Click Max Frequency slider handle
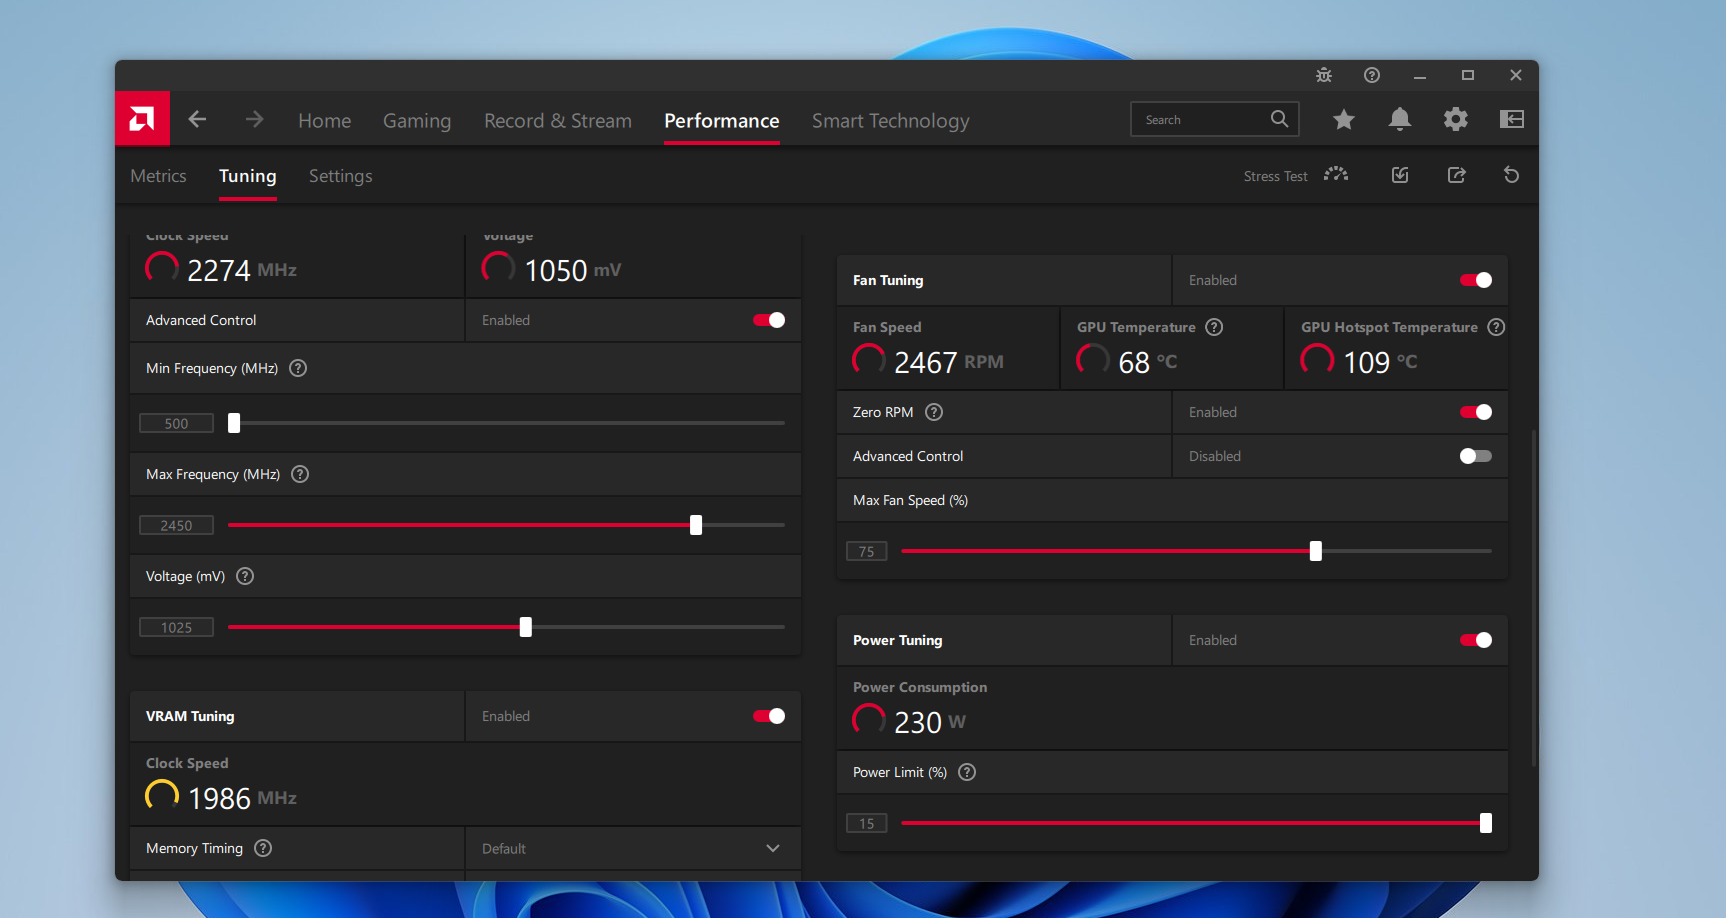This screenshot has height=918, width=1726. [696, 525]
